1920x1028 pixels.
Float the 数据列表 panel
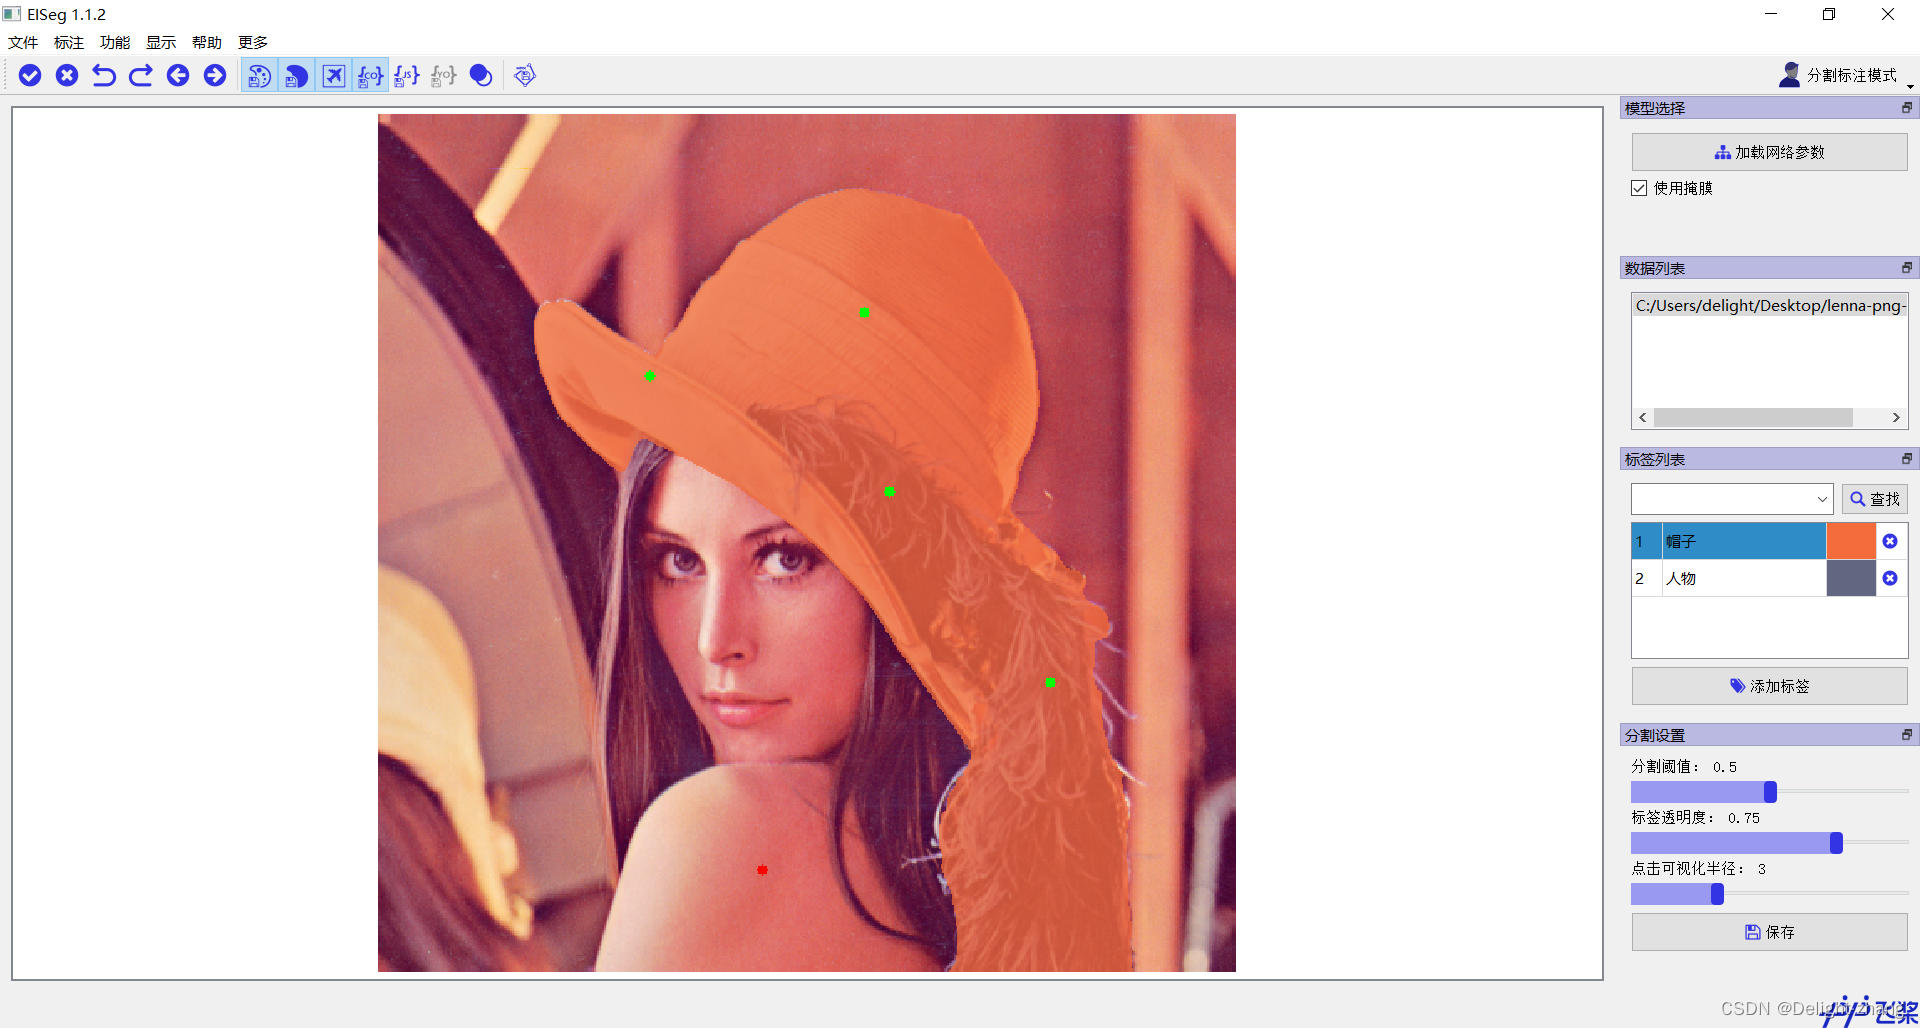point(1906,268)
